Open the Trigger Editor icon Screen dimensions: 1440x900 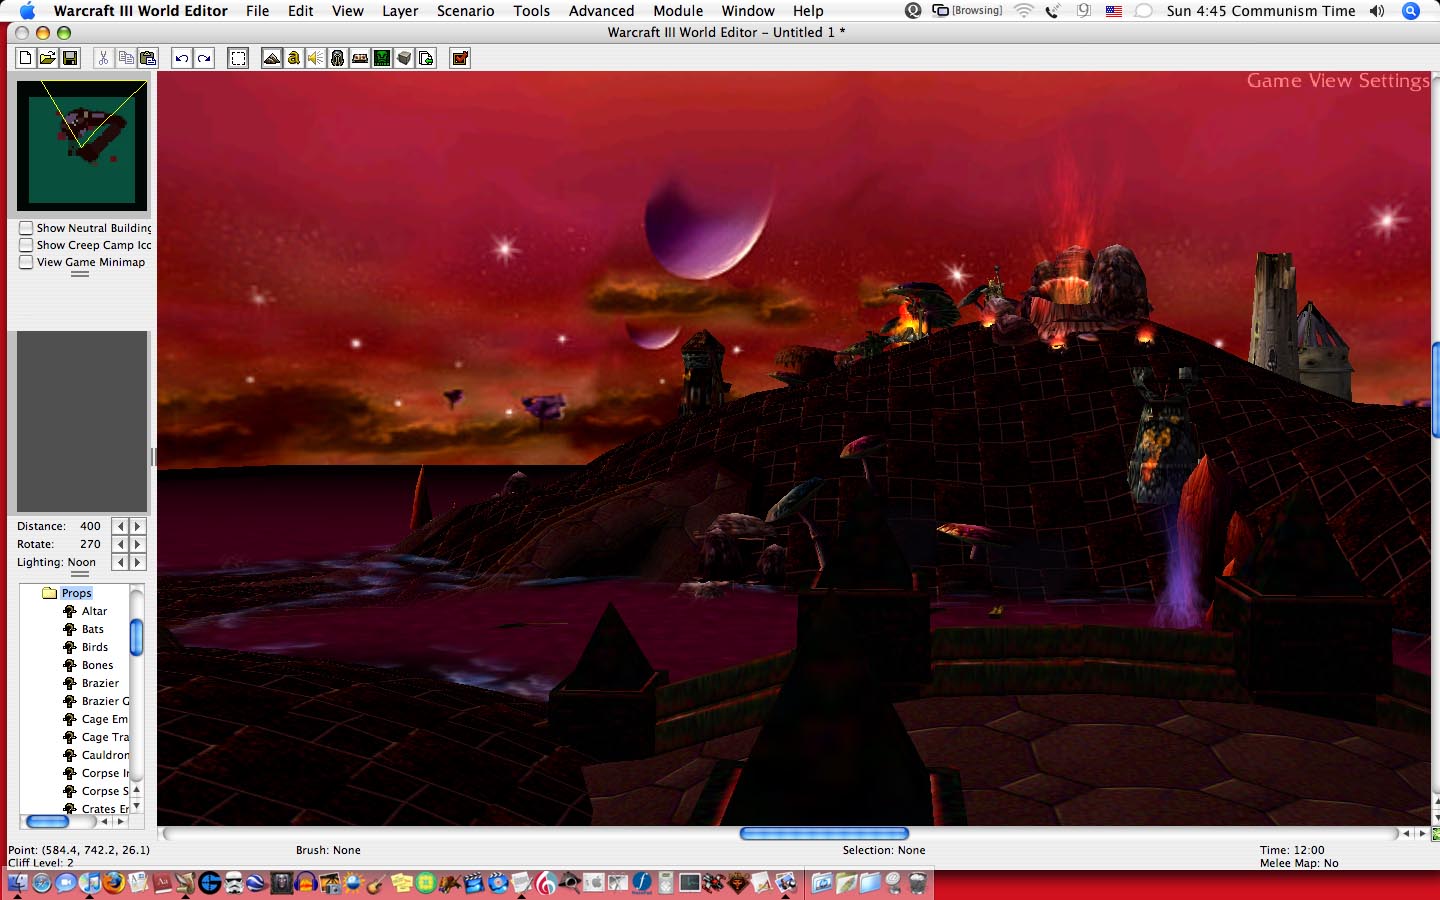[293, 58]
